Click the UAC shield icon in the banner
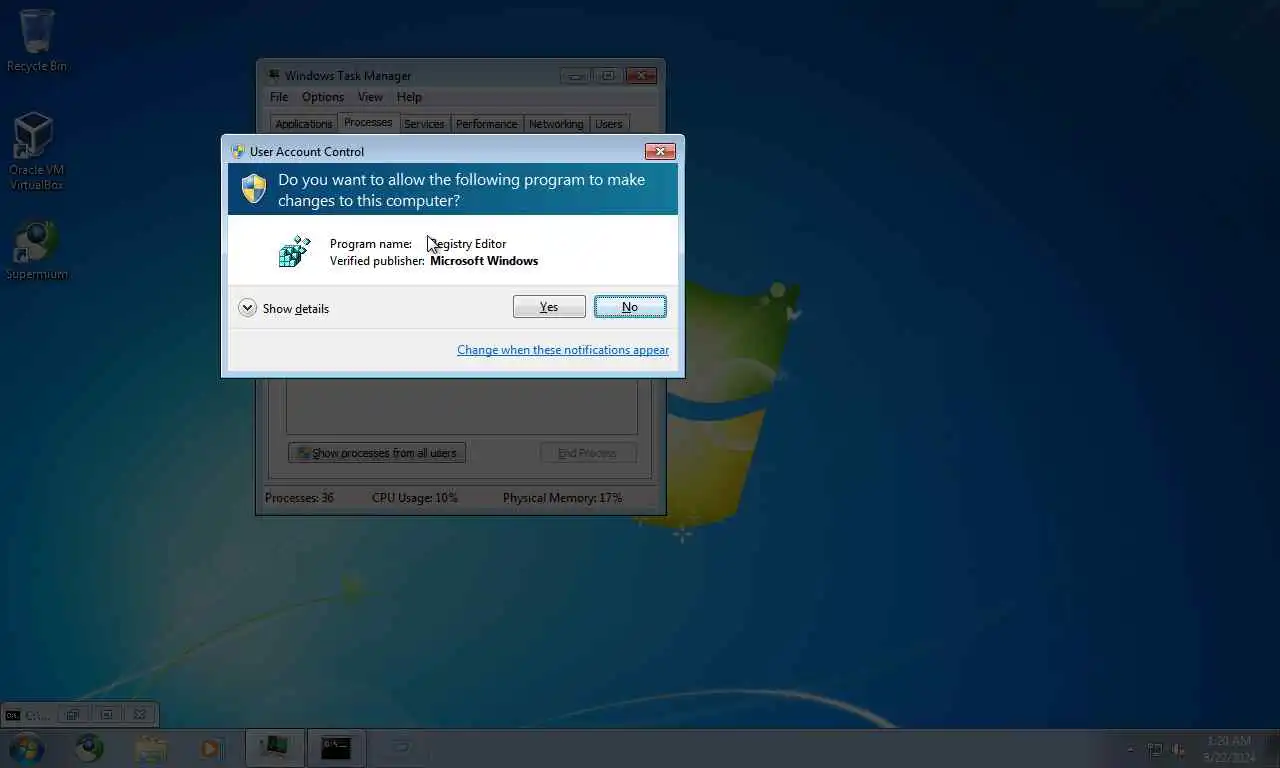The image size is (1280, 768). click(254, 188)
